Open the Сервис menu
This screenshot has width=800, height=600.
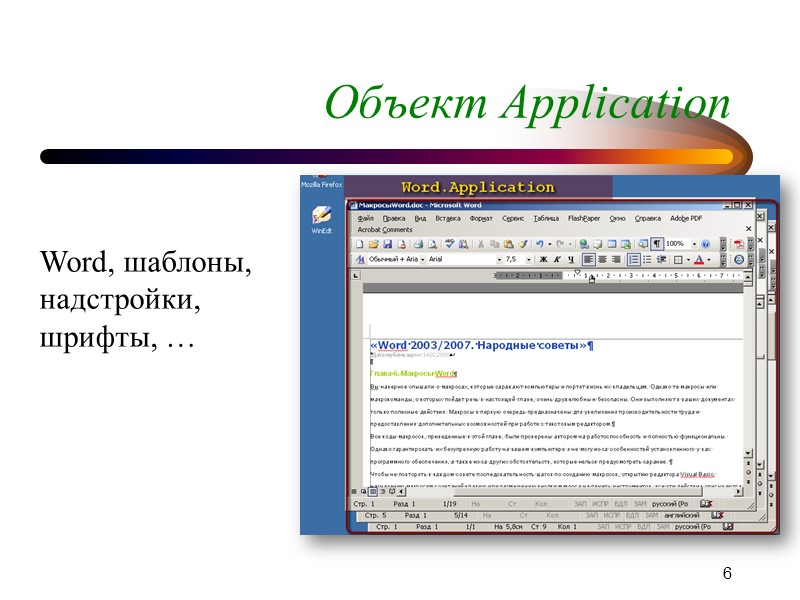(x=513, y=218)
